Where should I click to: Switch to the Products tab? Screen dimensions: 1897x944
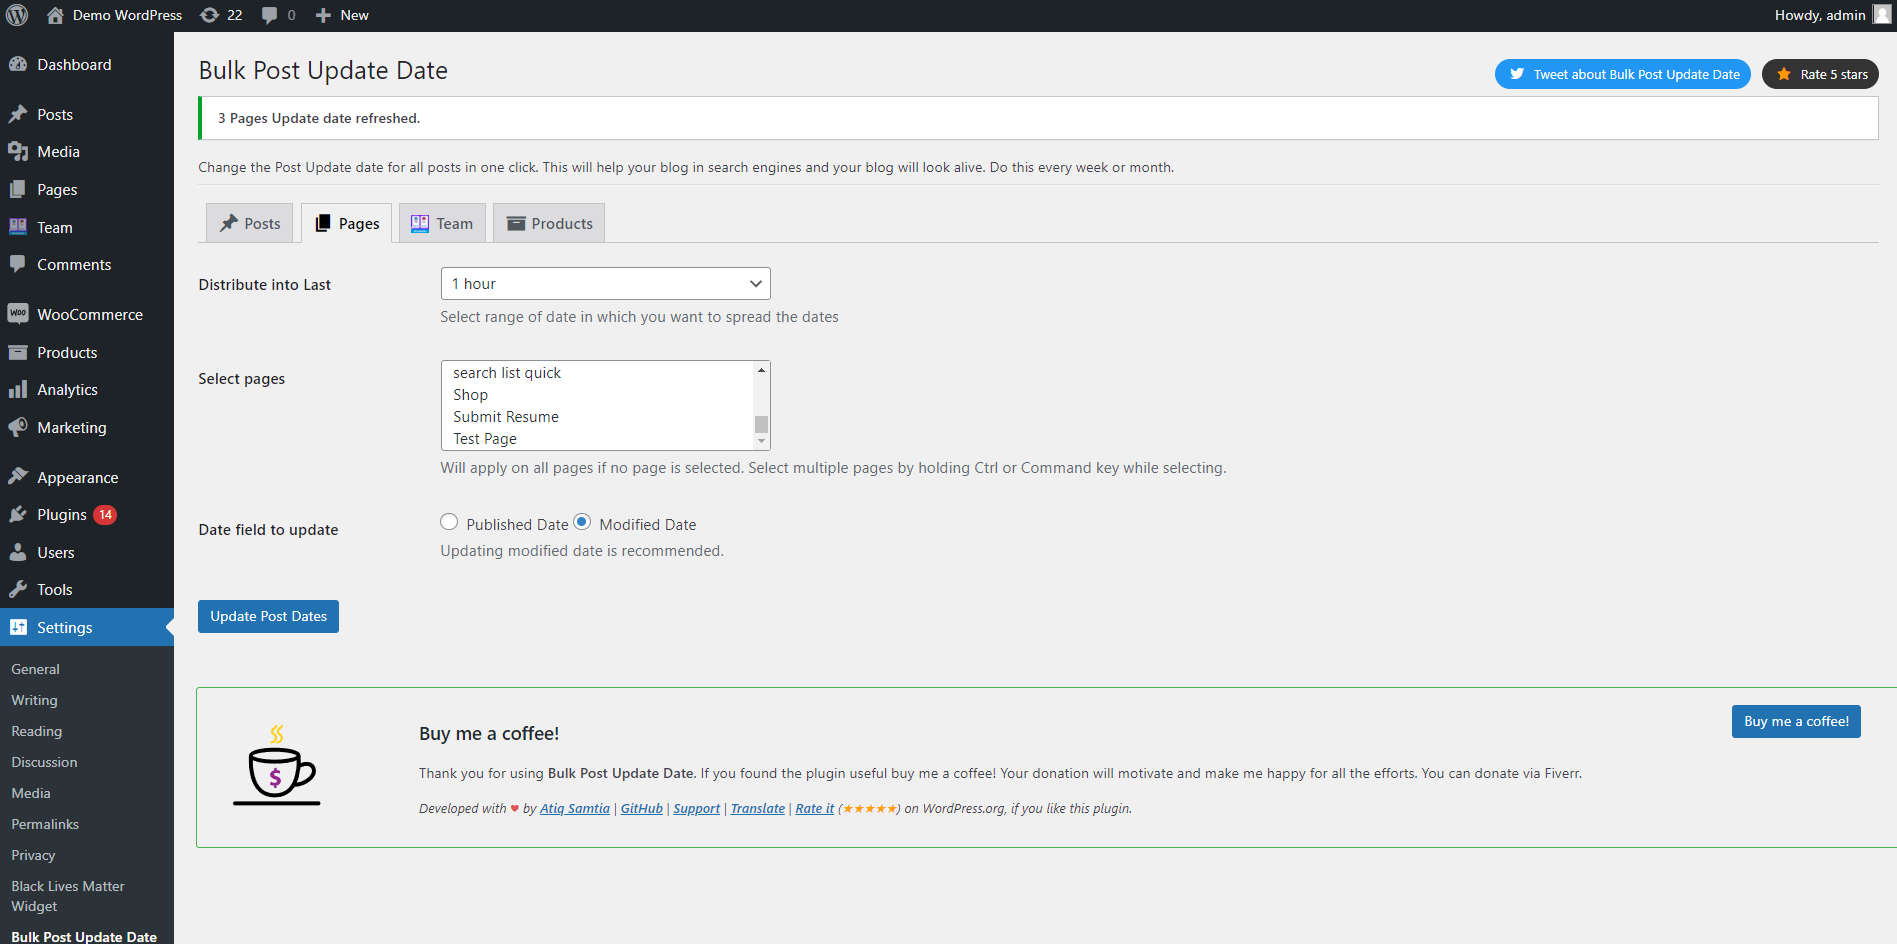[x=549, y=223]
